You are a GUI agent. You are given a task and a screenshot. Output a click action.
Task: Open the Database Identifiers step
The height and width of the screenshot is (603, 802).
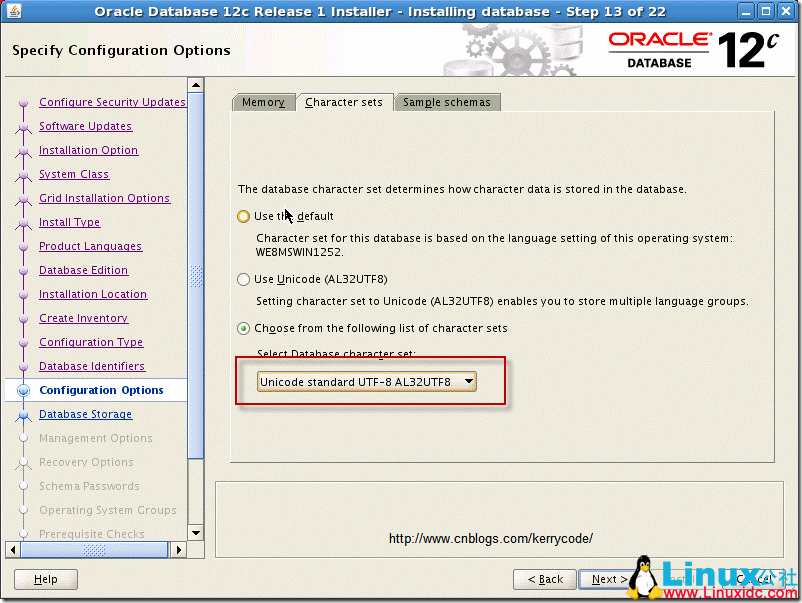pos(92,366)
